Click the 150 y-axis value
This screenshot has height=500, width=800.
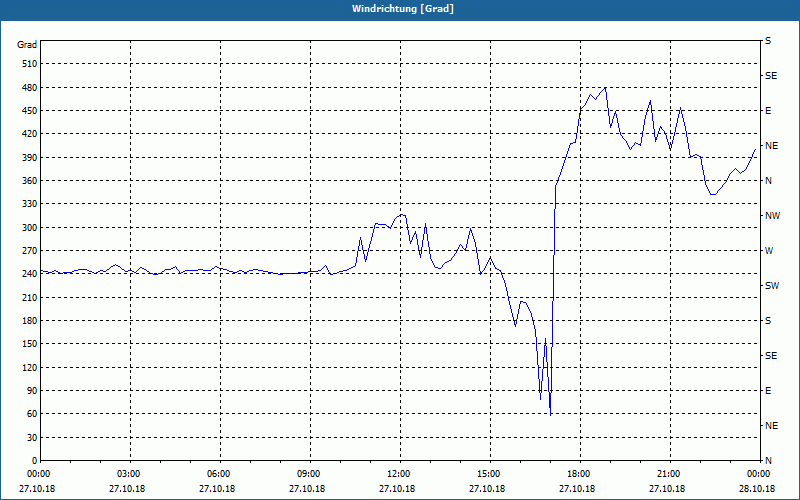click(30, 344)
